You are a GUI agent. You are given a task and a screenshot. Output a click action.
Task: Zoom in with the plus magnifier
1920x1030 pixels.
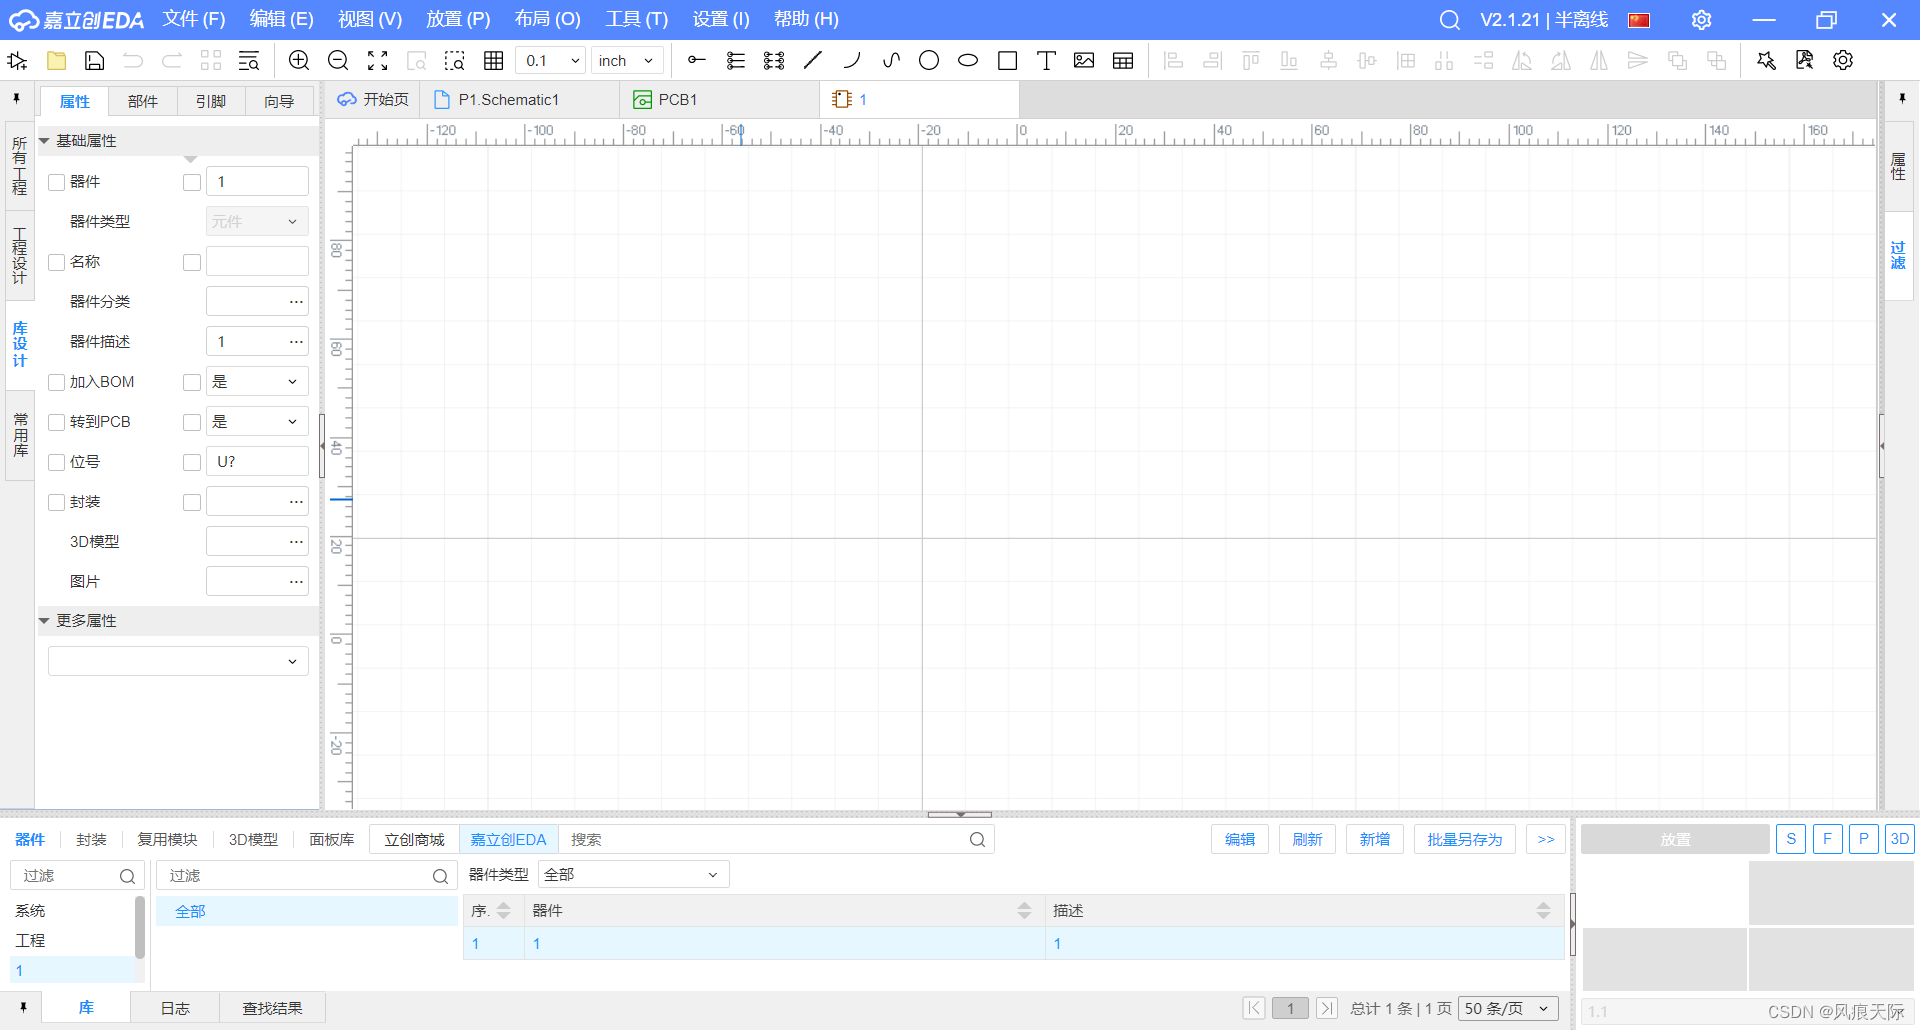click(x=299, y=61)
